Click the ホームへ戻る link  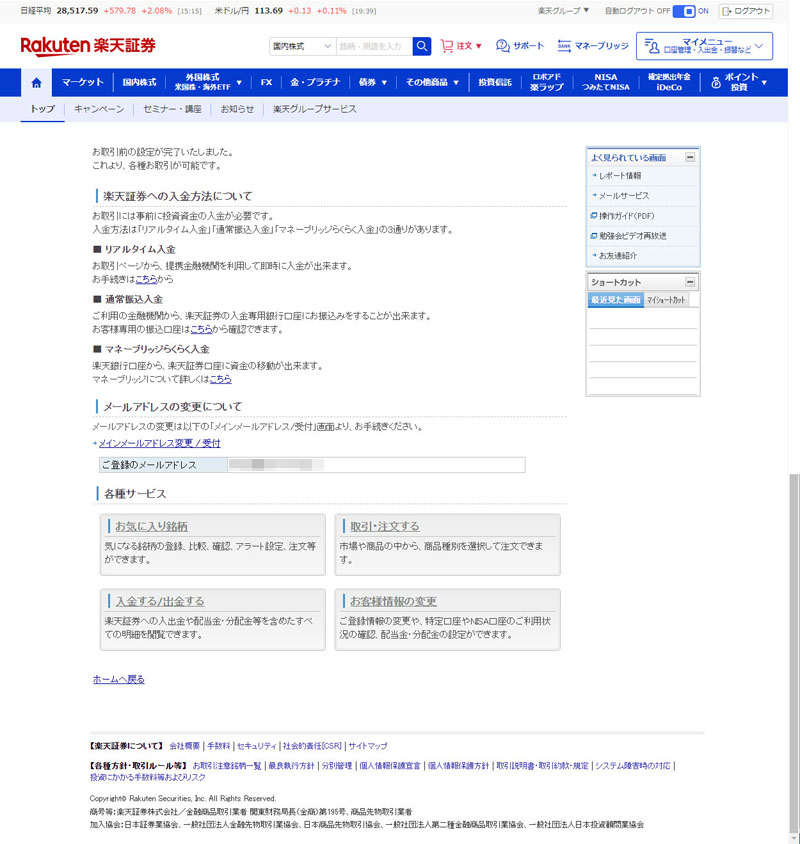click(118, 679)
